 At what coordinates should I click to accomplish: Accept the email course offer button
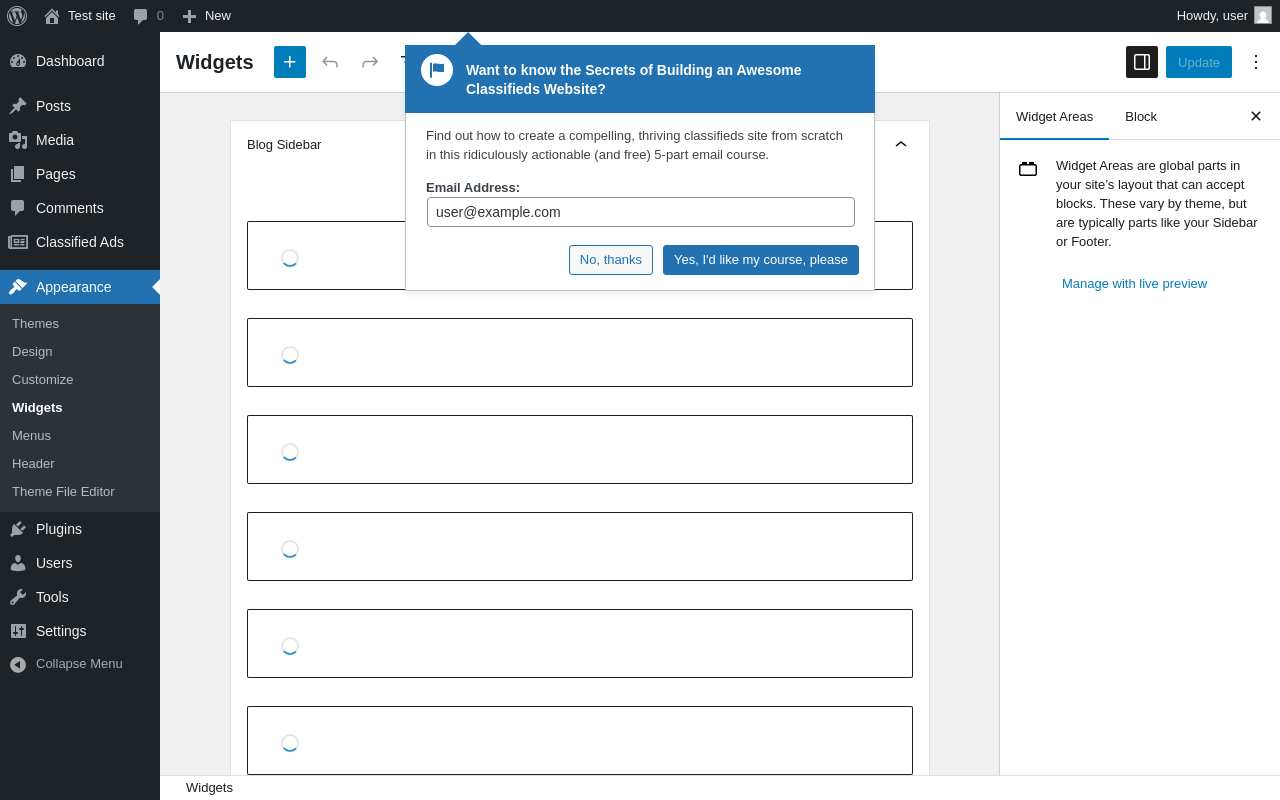pos(761,260)
